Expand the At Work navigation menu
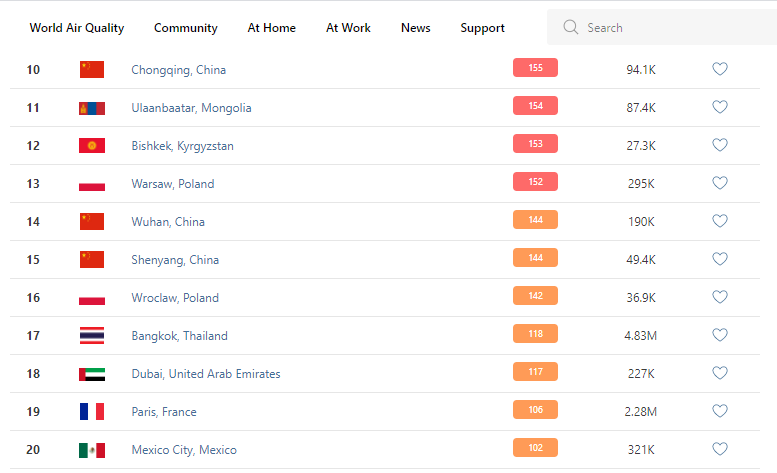Image resolution: width=777 pixels, height=473 pixels. click(348, 28)
